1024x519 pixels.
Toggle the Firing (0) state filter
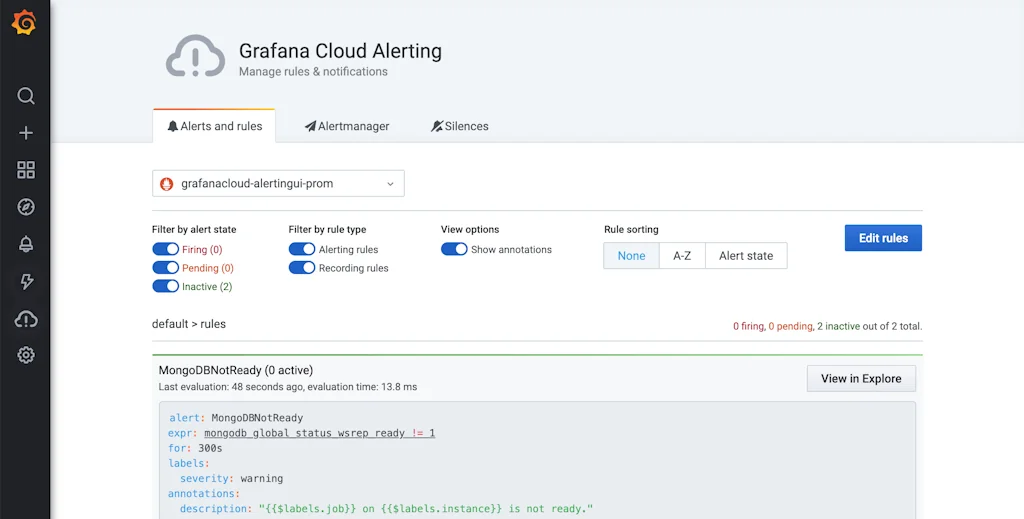coord(166,249)
